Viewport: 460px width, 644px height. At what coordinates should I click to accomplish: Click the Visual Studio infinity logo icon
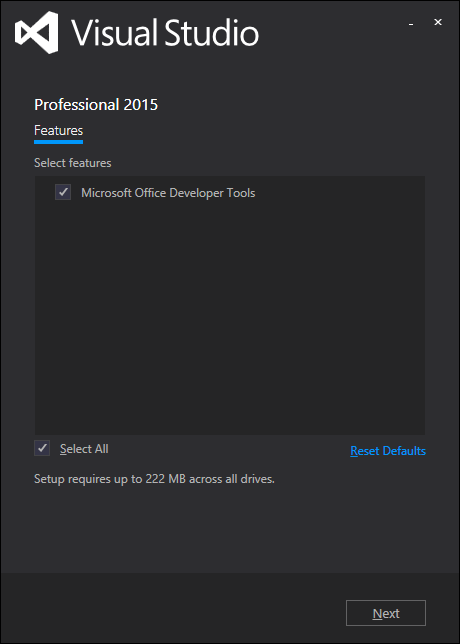[x=36, y=32]
